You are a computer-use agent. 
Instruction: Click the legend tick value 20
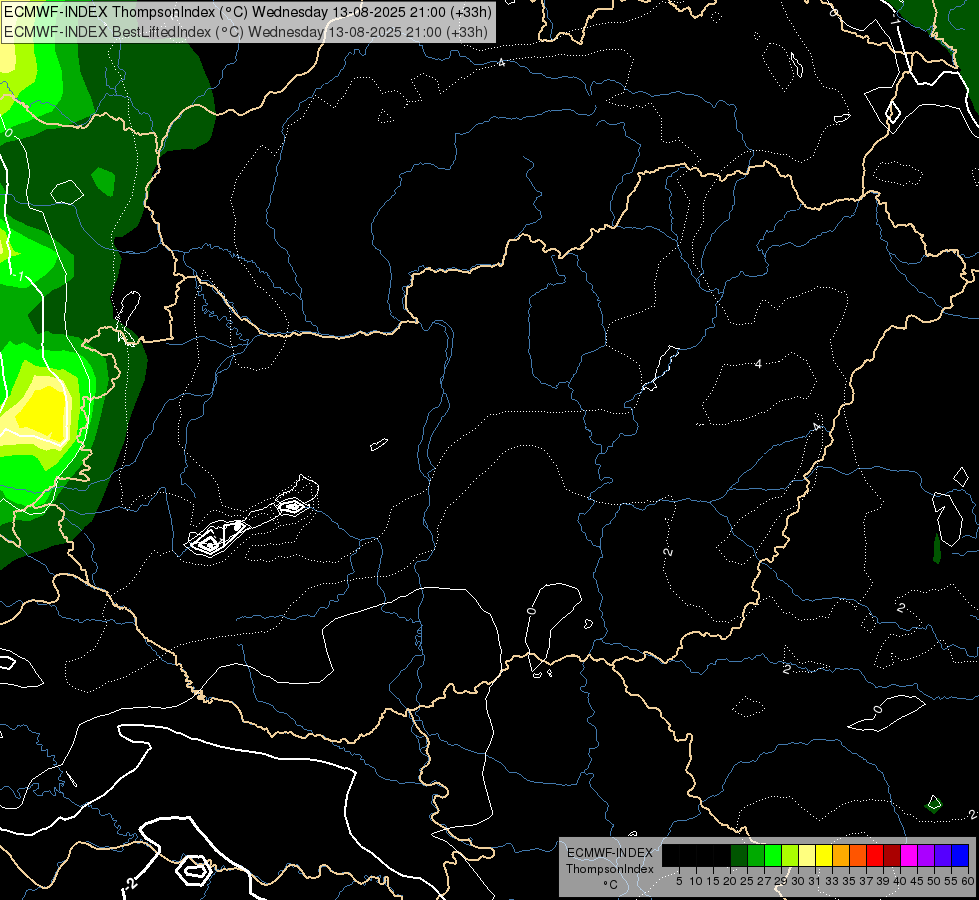730,881
